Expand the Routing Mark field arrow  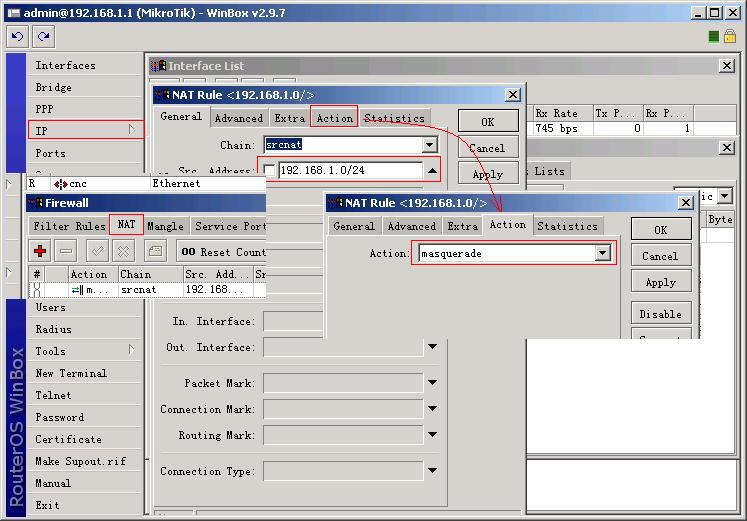pos(432,434)
